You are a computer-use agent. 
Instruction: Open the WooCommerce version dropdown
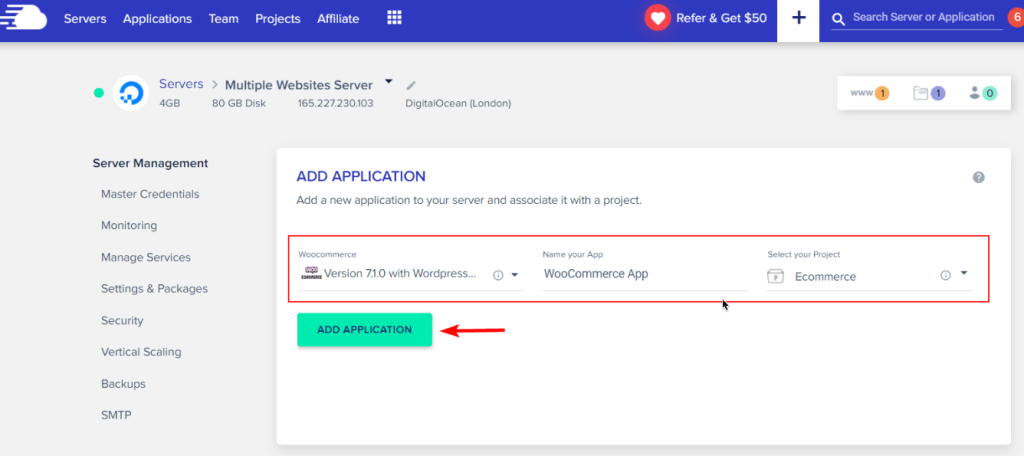coord(514,275)
